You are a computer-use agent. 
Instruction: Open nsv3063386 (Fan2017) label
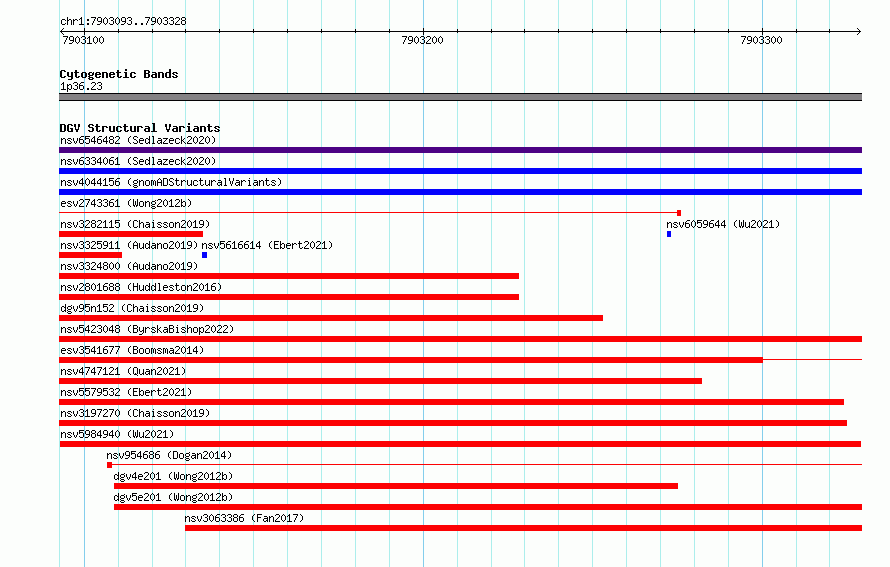pos(244,518)
